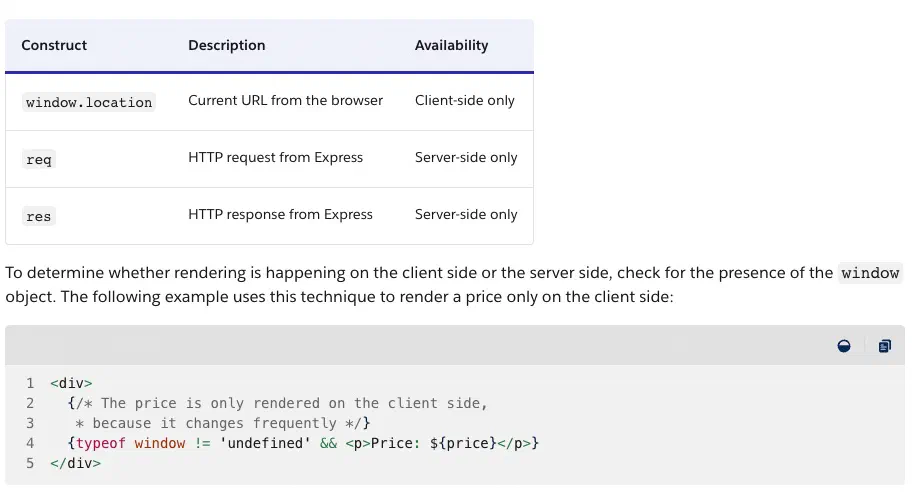
Task: Click 'typeof window' expression on line 4
Action: click(130, 443)
